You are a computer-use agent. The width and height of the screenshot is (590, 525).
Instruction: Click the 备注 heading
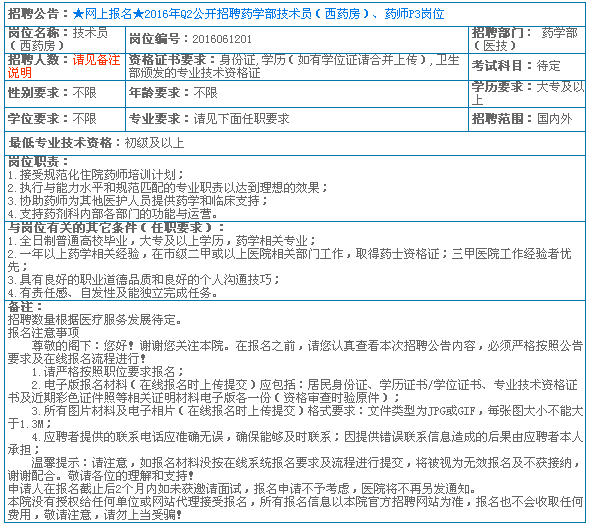(x=25, y=307)
